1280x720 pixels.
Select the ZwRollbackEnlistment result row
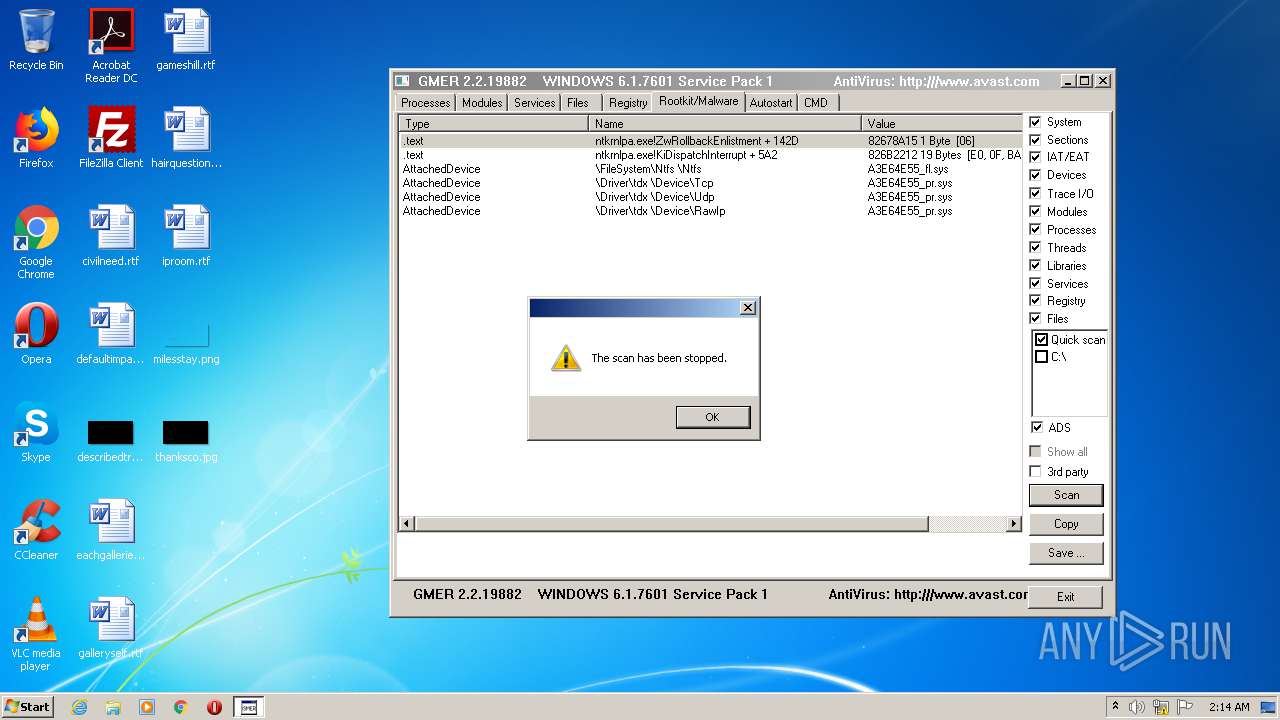(710, 141)
